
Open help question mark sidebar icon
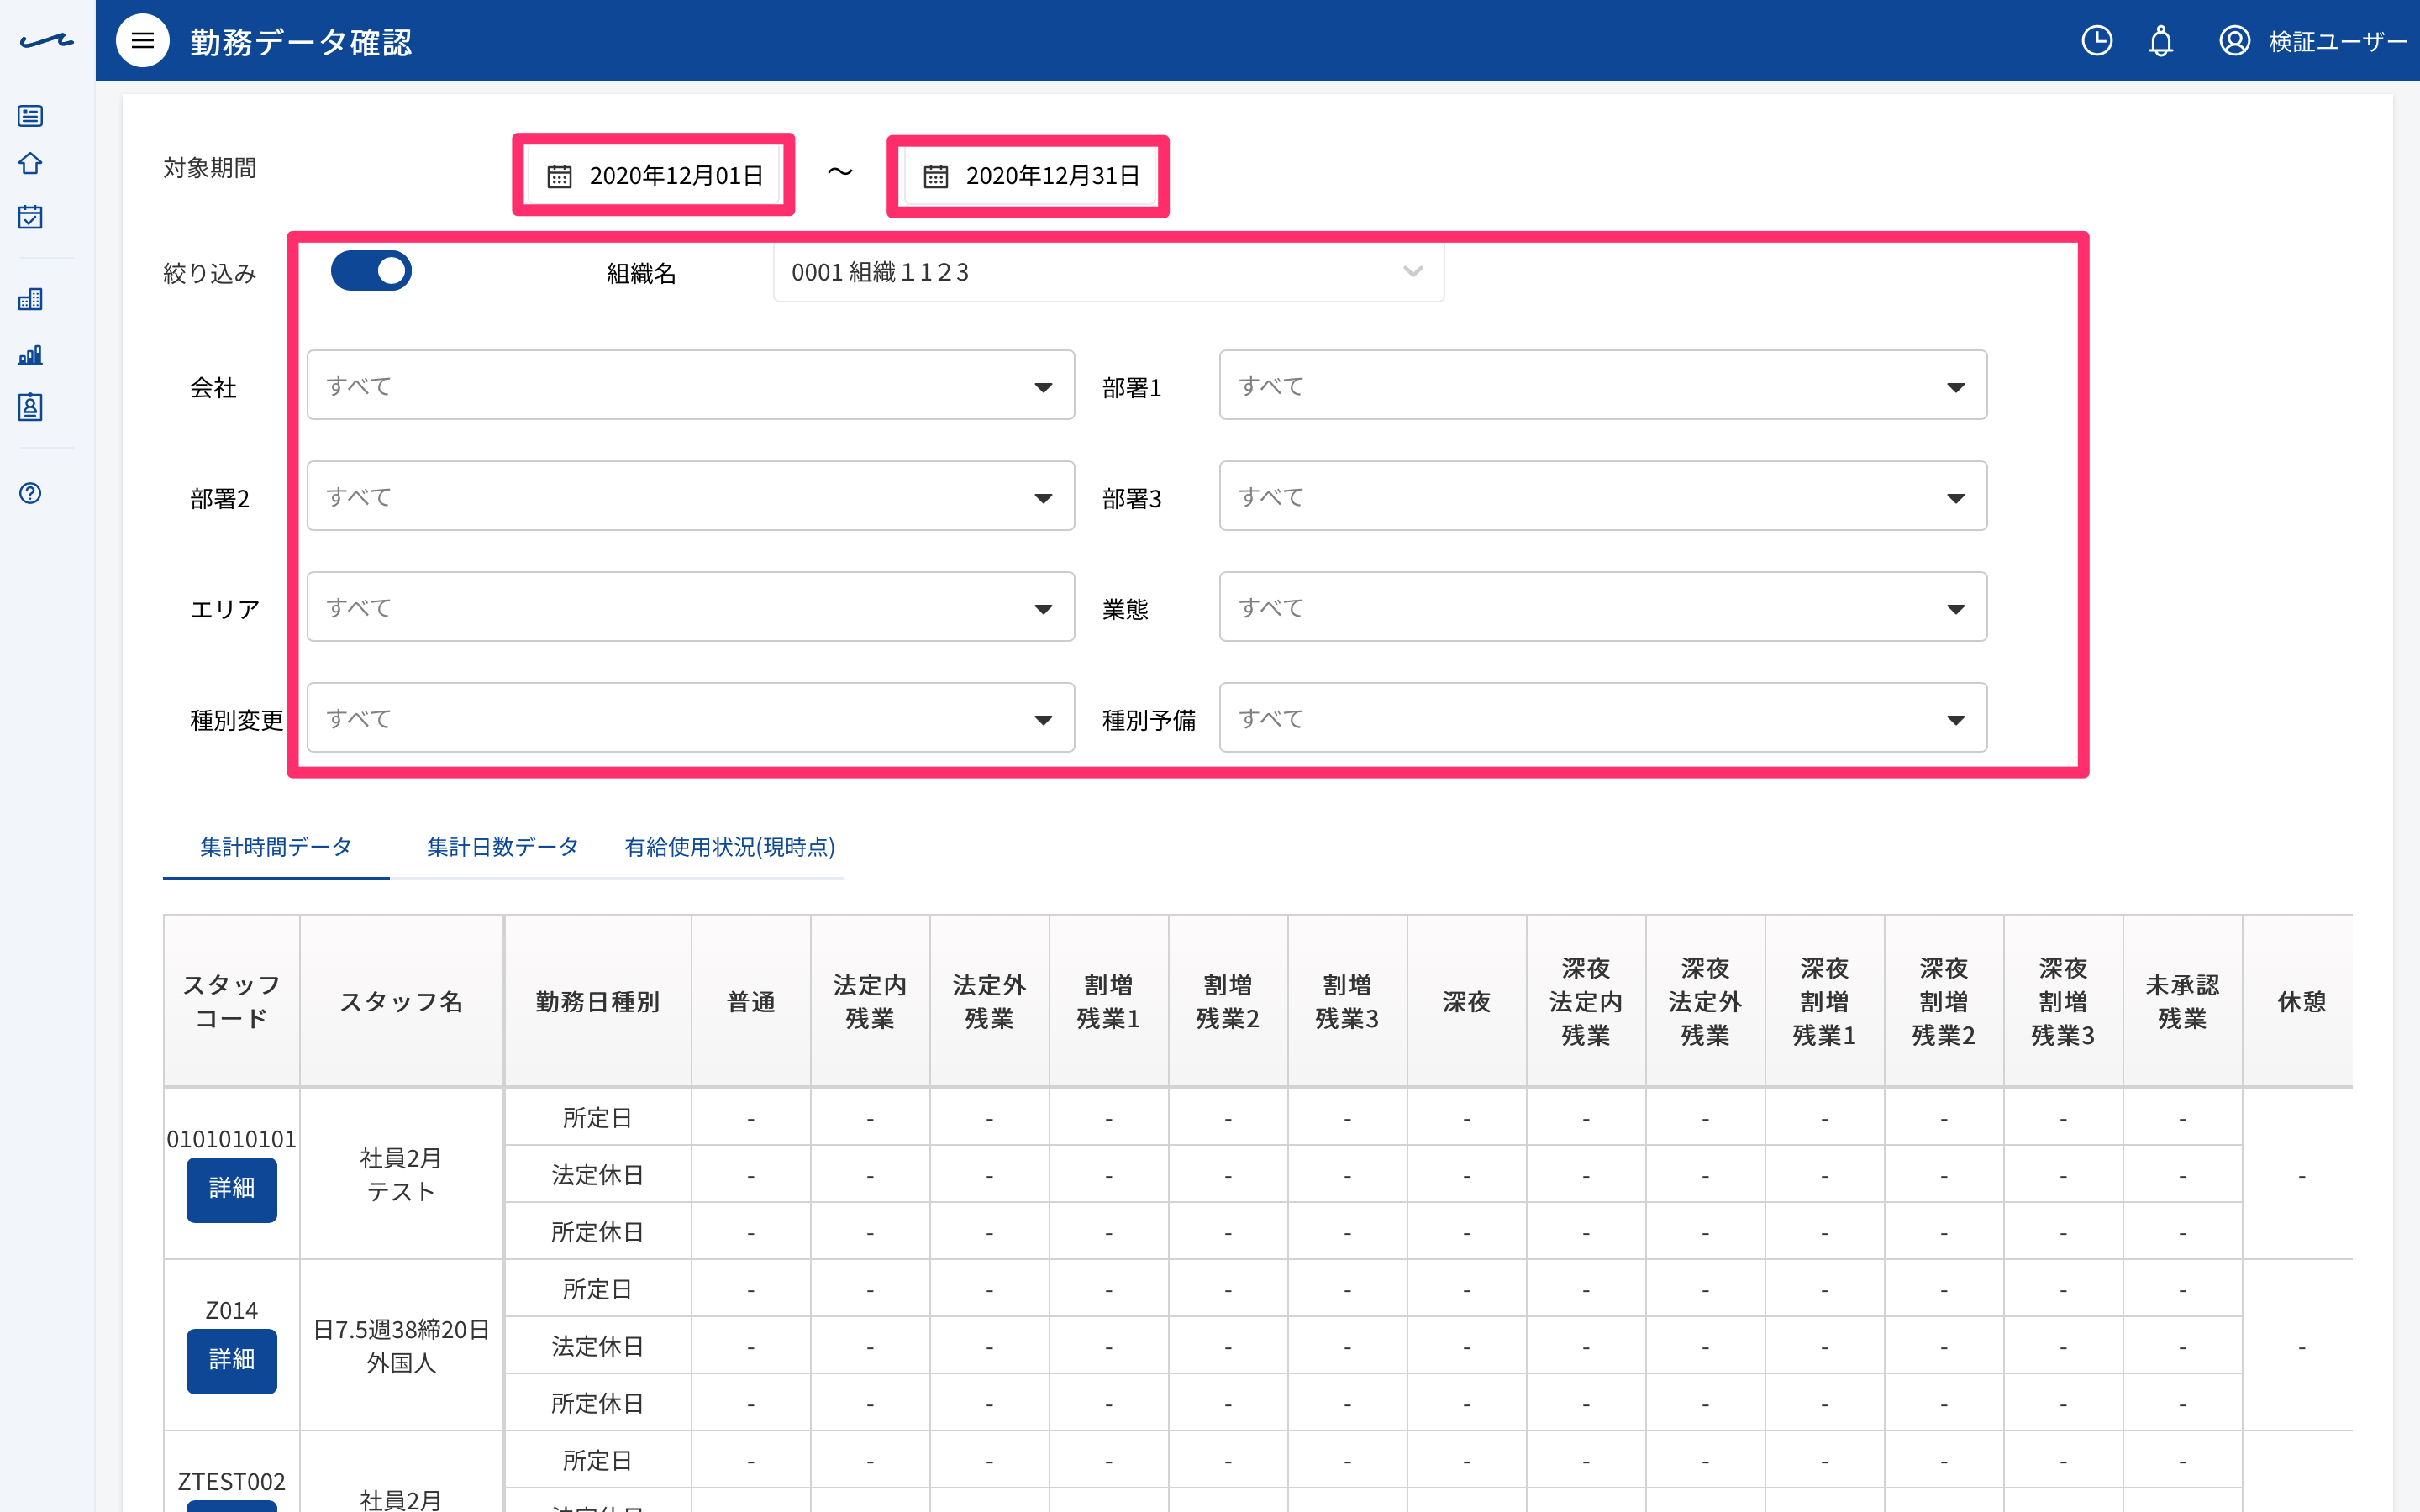point(31,493)
